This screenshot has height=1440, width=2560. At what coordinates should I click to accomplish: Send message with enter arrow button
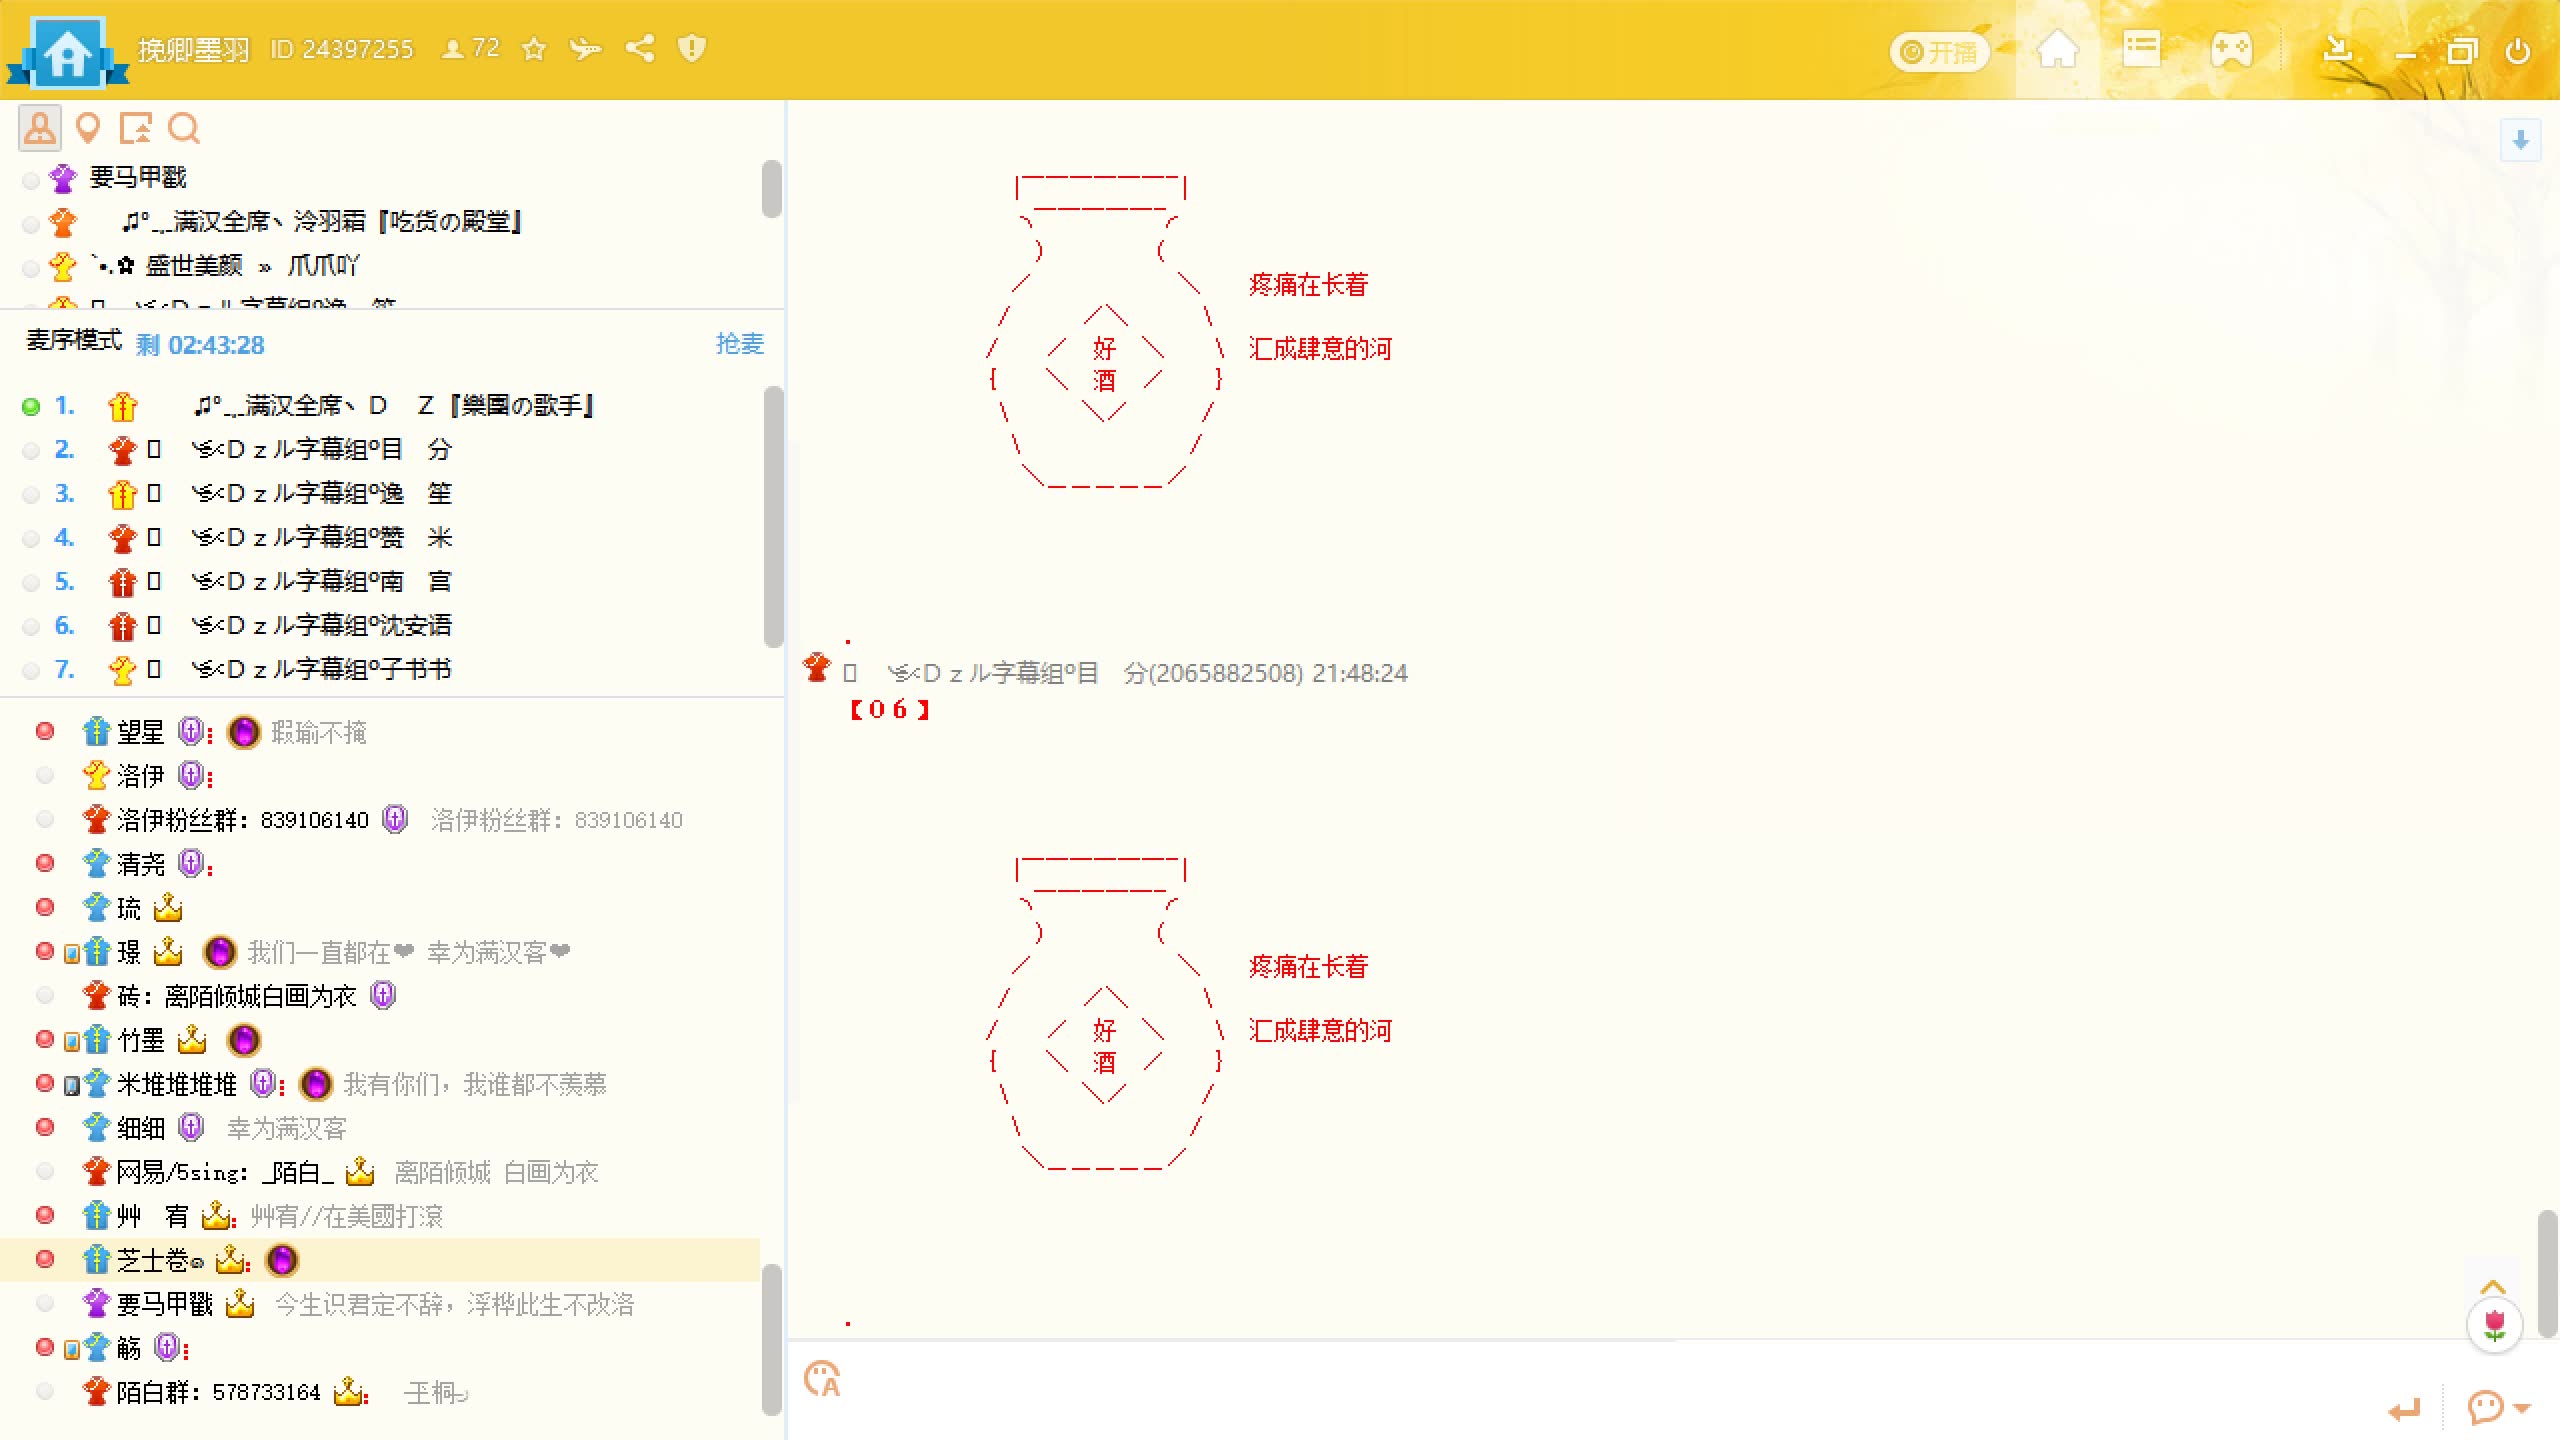click(x=2405, y=1409)
